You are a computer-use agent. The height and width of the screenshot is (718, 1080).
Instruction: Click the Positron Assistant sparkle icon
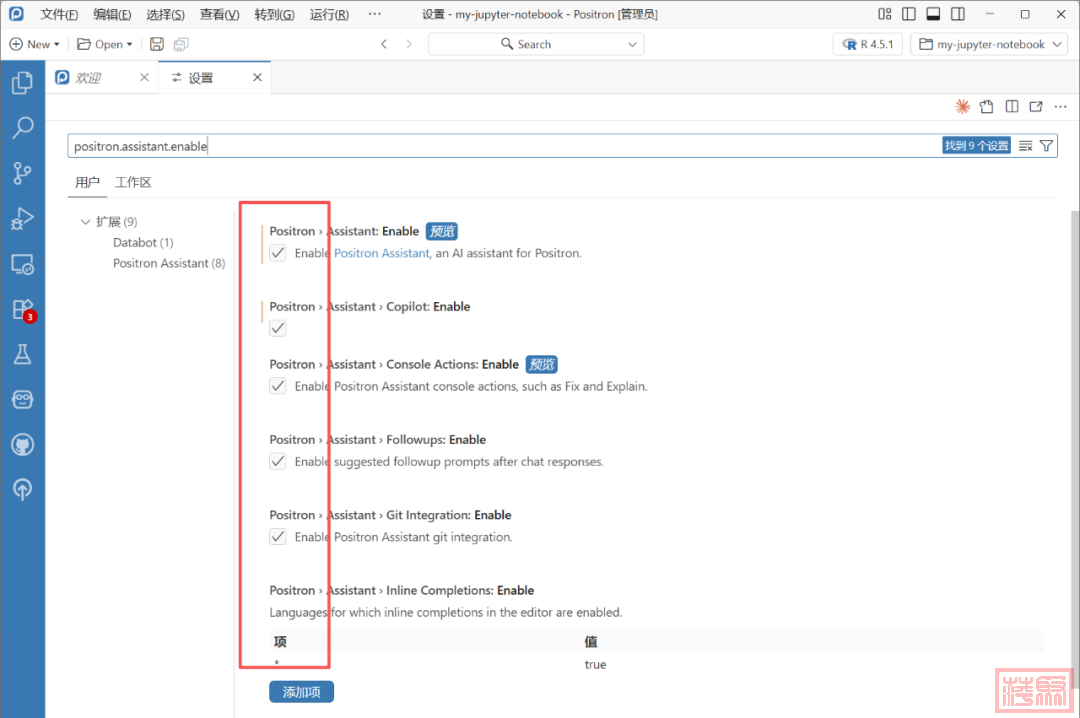962,107
